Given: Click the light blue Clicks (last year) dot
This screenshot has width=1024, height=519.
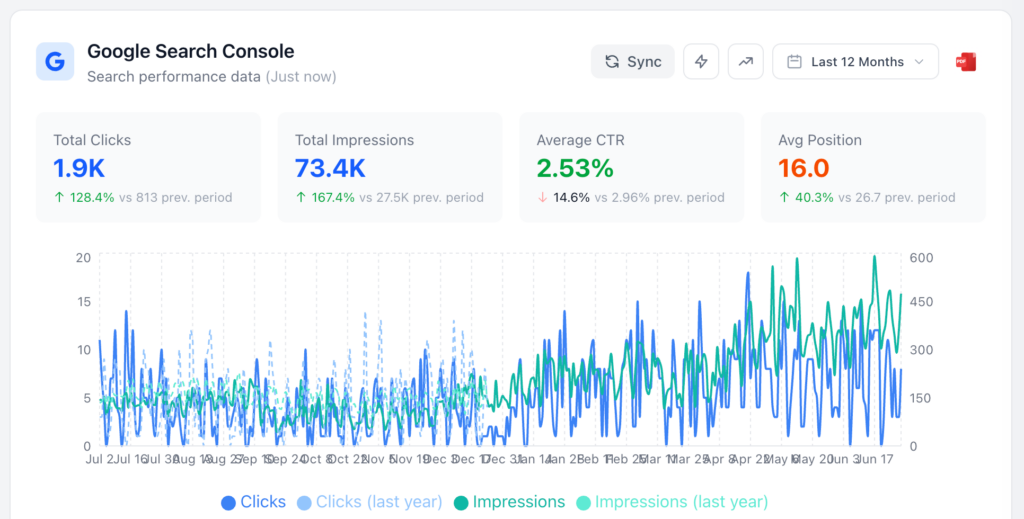Looking at the screenshot, I should [x=304, y=503].
